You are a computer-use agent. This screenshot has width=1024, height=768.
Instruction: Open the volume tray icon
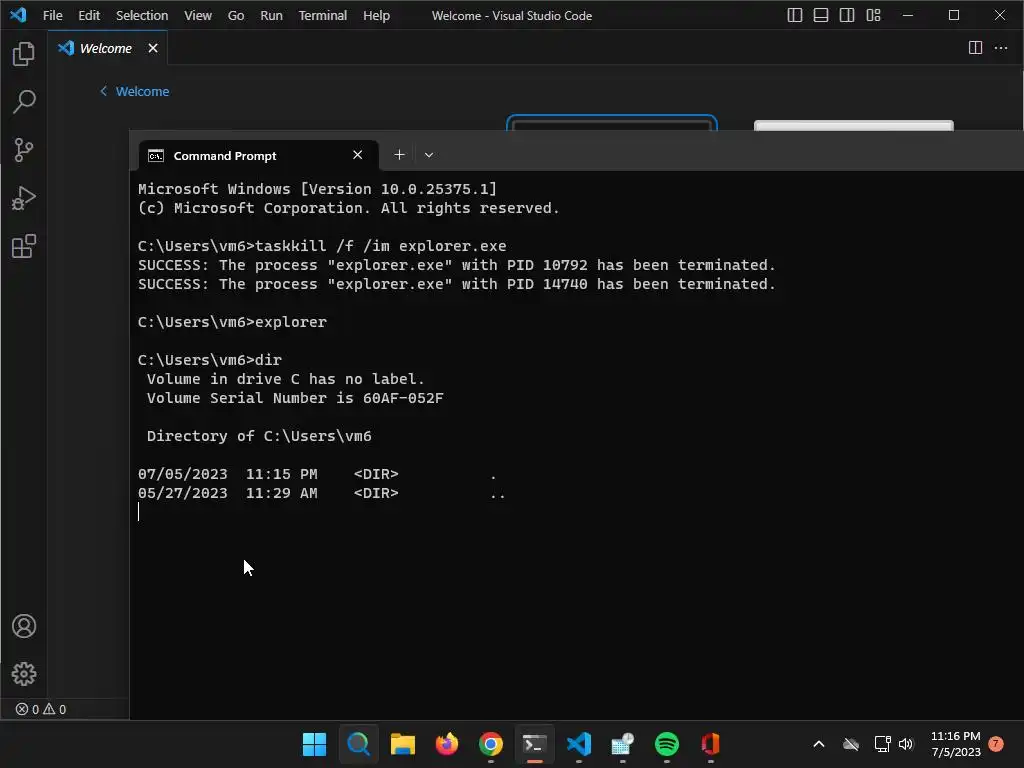pos(906,744)
